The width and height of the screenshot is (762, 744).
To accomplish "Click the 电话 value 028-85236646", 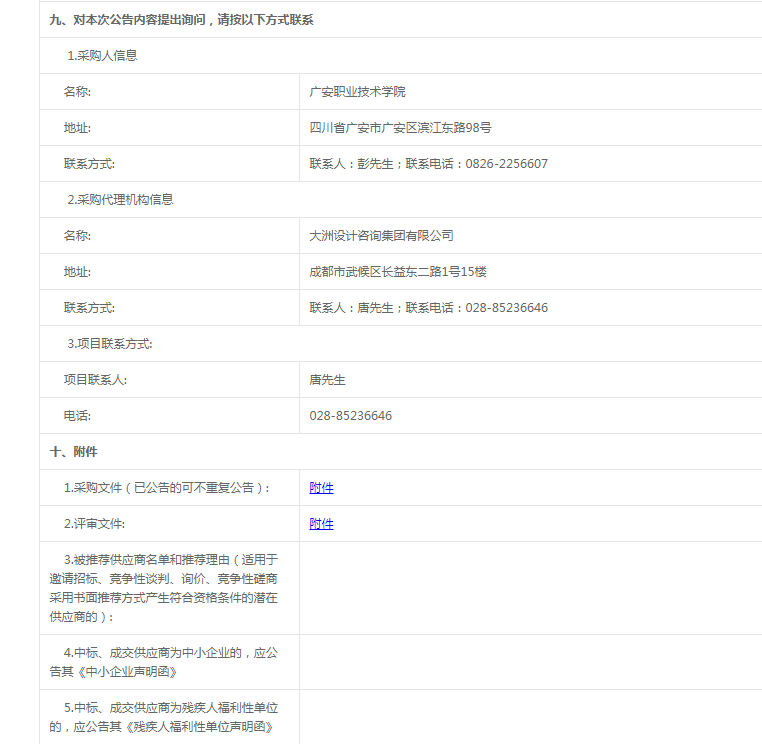I will click(350, 416).
